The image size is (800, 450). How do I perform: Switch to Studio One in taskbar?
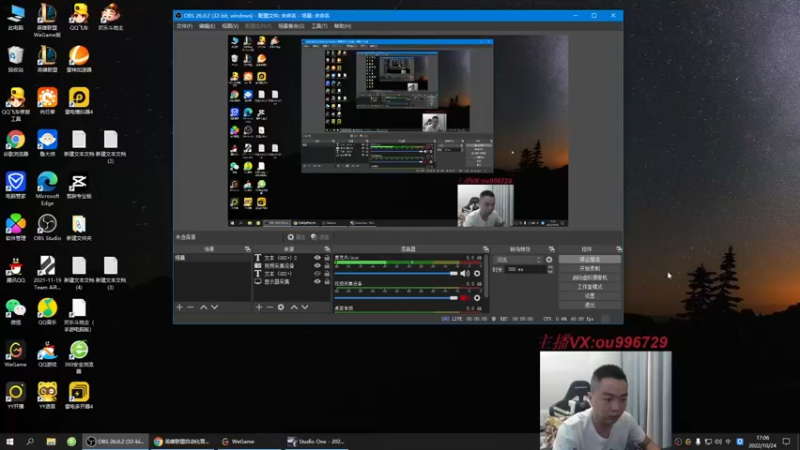tap(316, 441)
